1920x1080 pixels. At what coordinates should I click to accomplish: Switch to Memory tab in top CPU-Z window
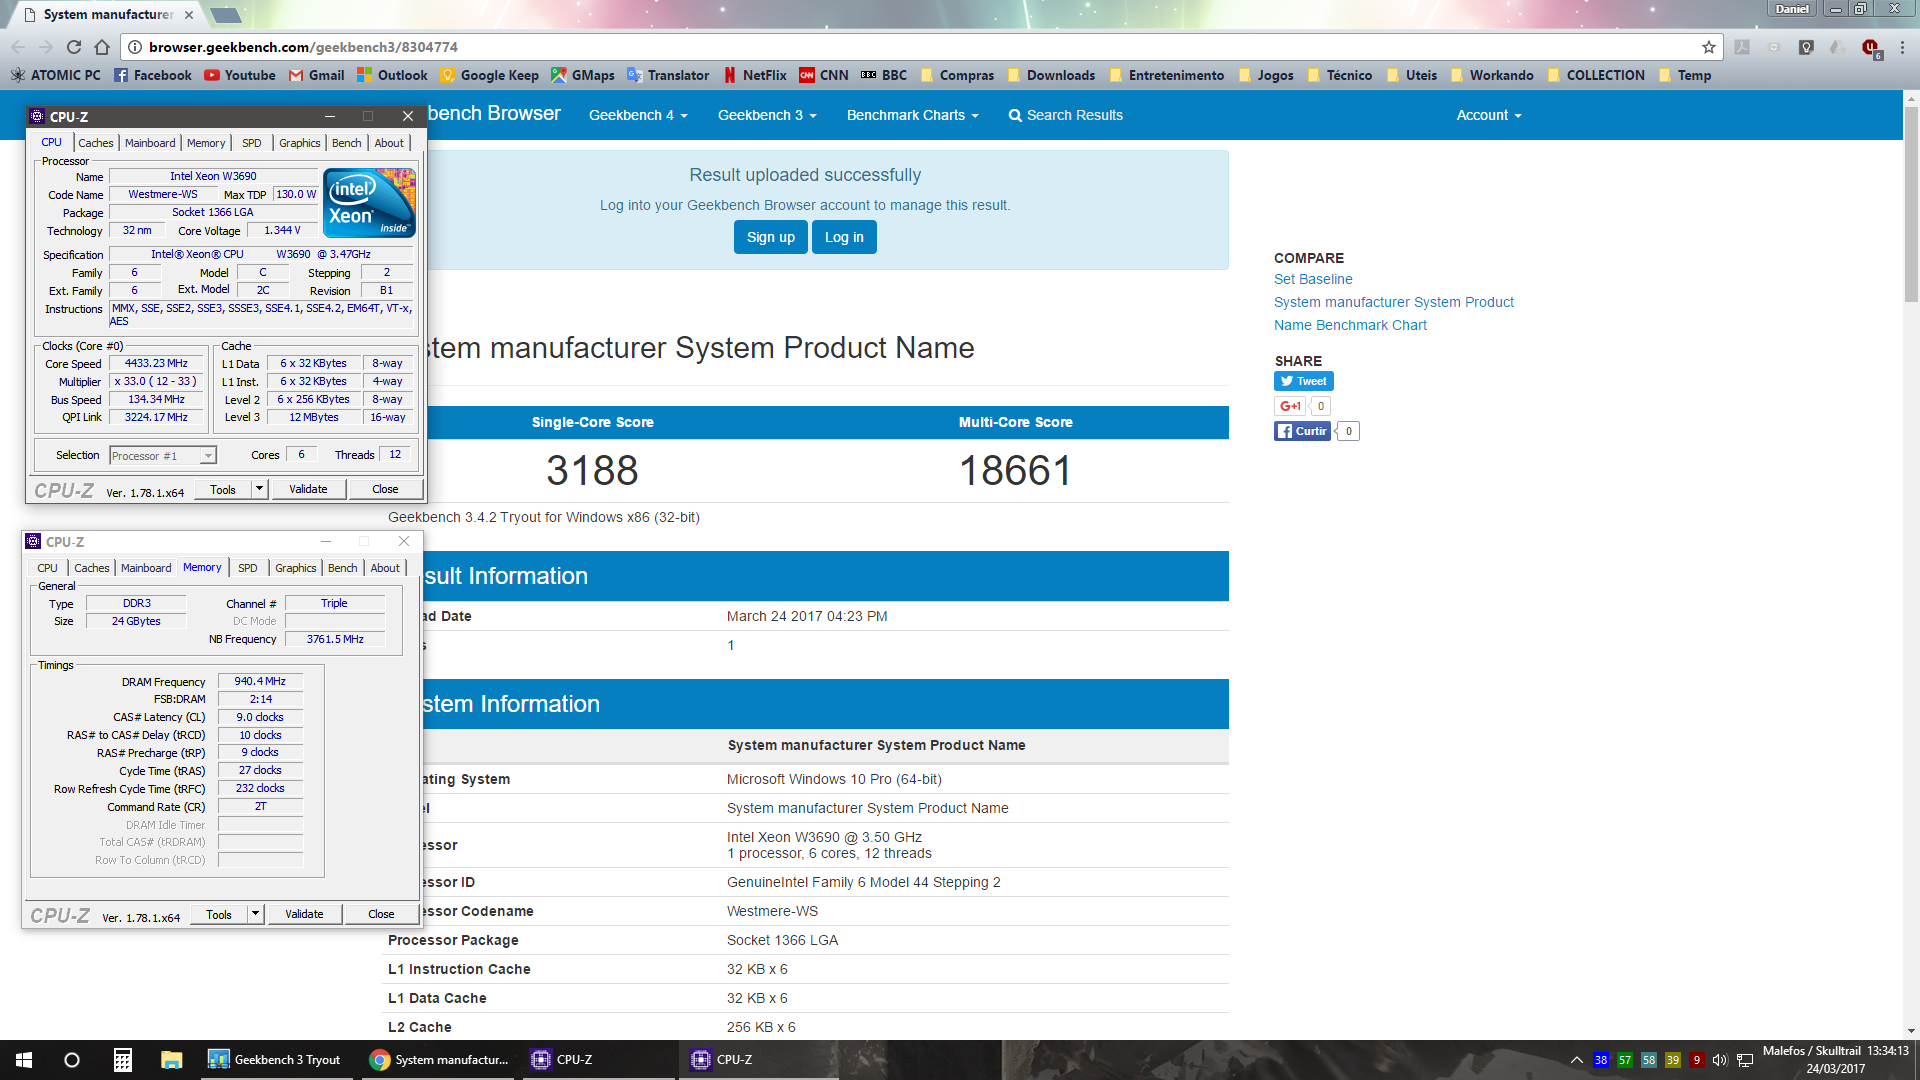[206, 143]
